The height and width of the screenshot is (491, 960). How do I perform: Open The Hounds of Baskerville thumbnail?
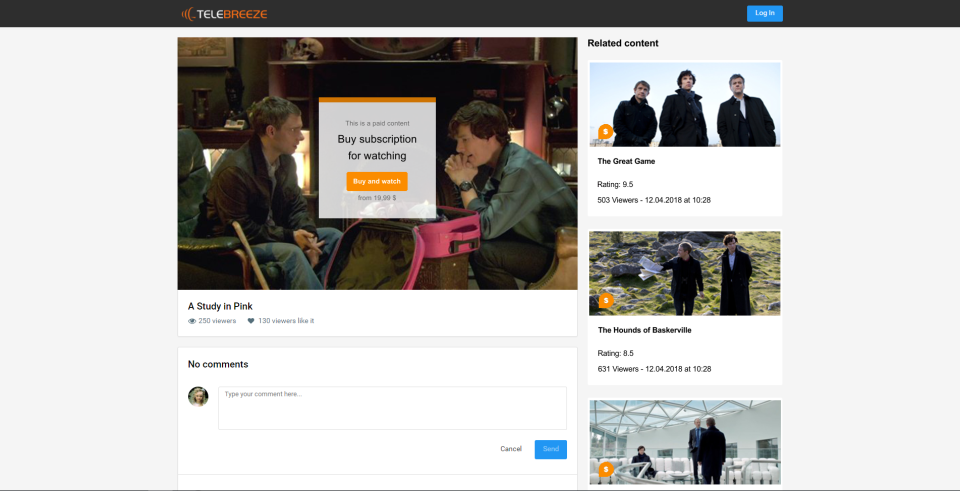coord(684,274)
